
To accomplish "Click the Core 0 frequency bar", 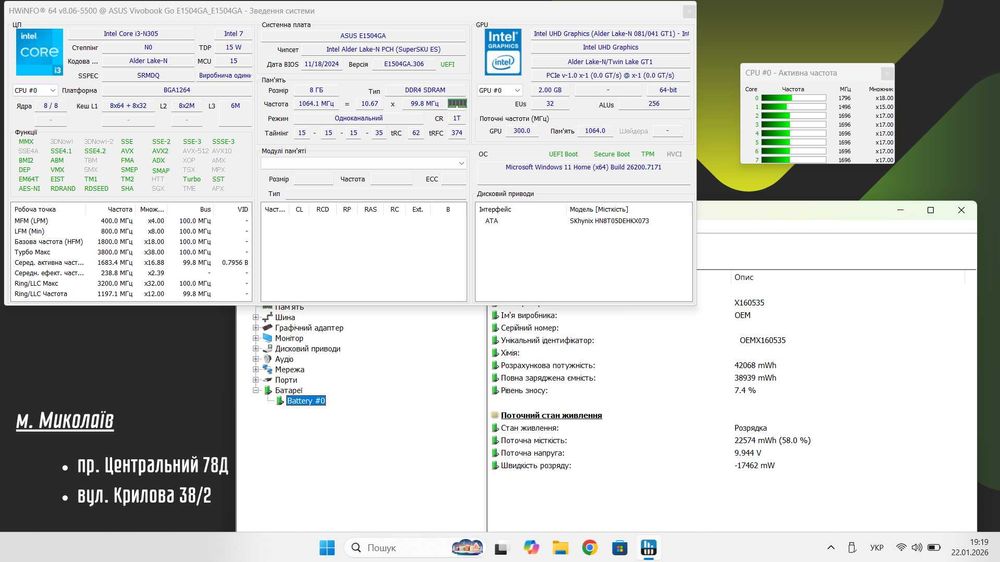I will pos(793,98).
